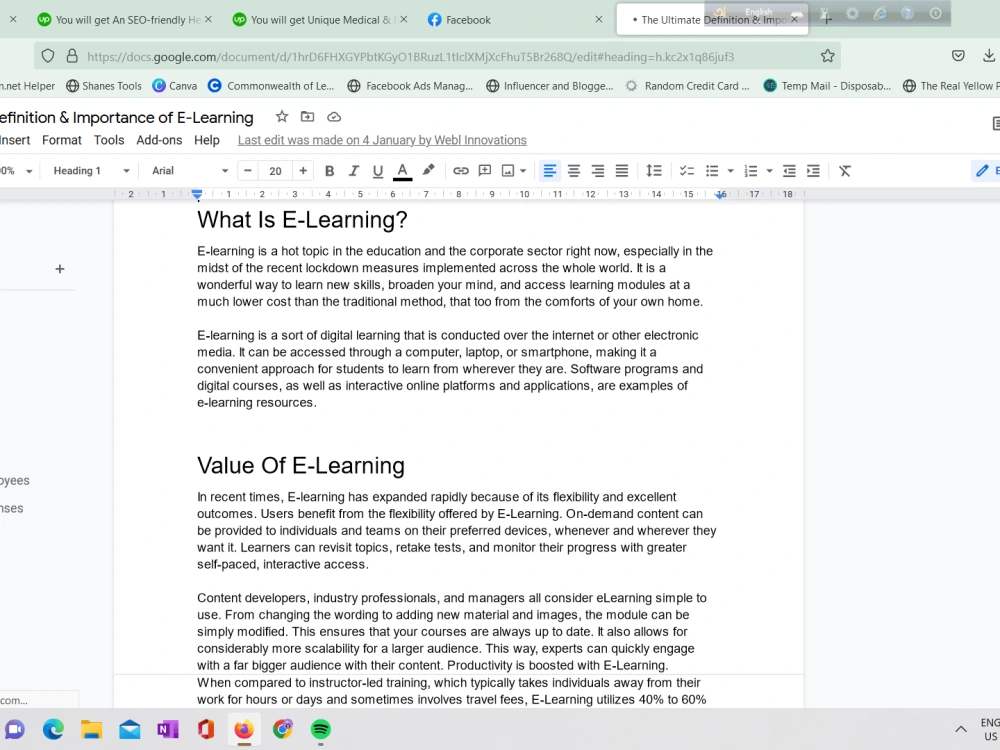Screen dimensions: 1000x750
Task: Insert a link using toolbar icon
Action: [460, 171]
